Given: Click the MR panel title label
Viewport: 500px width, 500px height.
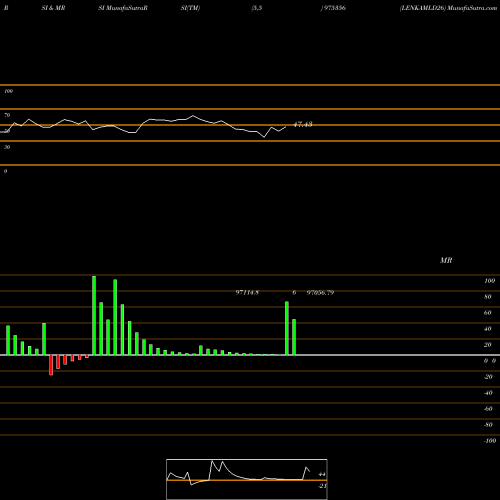Looking at the screenshot, I should pyautogui.click(x=446, y=260).
